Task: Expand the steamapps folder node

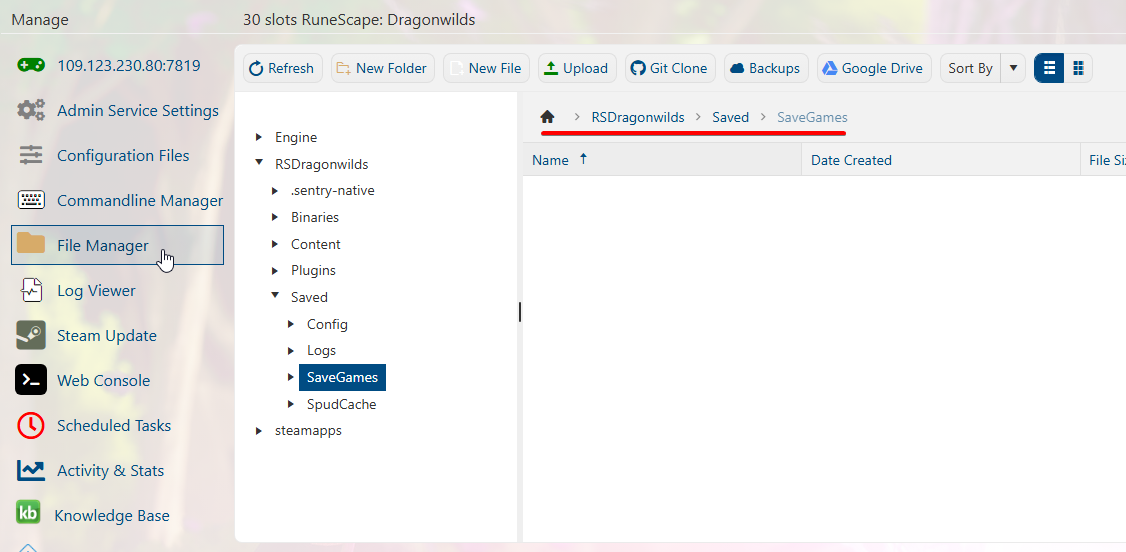Action: click(260, 431)
